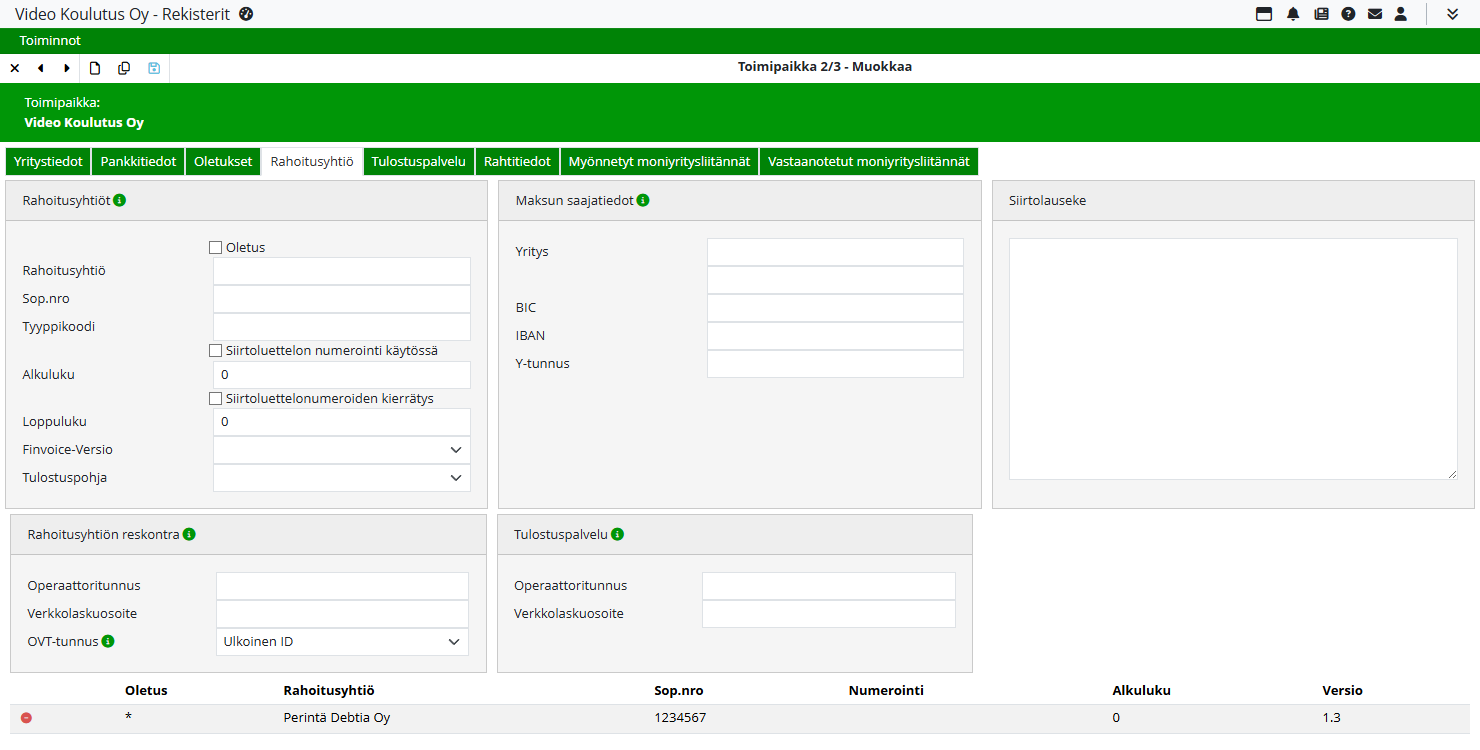Click the copy record icon
The width and height of the screenshot is (1480, 750).
124,68
